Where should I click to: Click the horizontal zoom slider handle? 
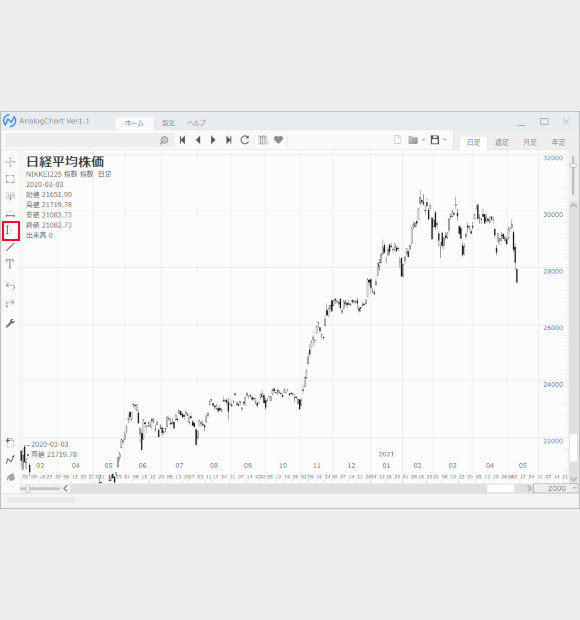(27, 489)
